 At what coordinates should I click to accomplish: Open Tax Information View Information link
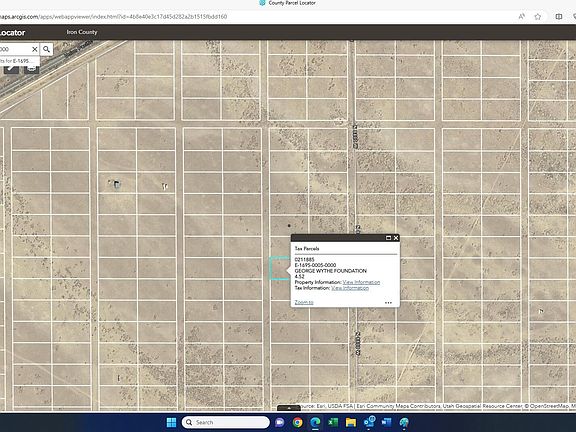[x=350, y=288]
